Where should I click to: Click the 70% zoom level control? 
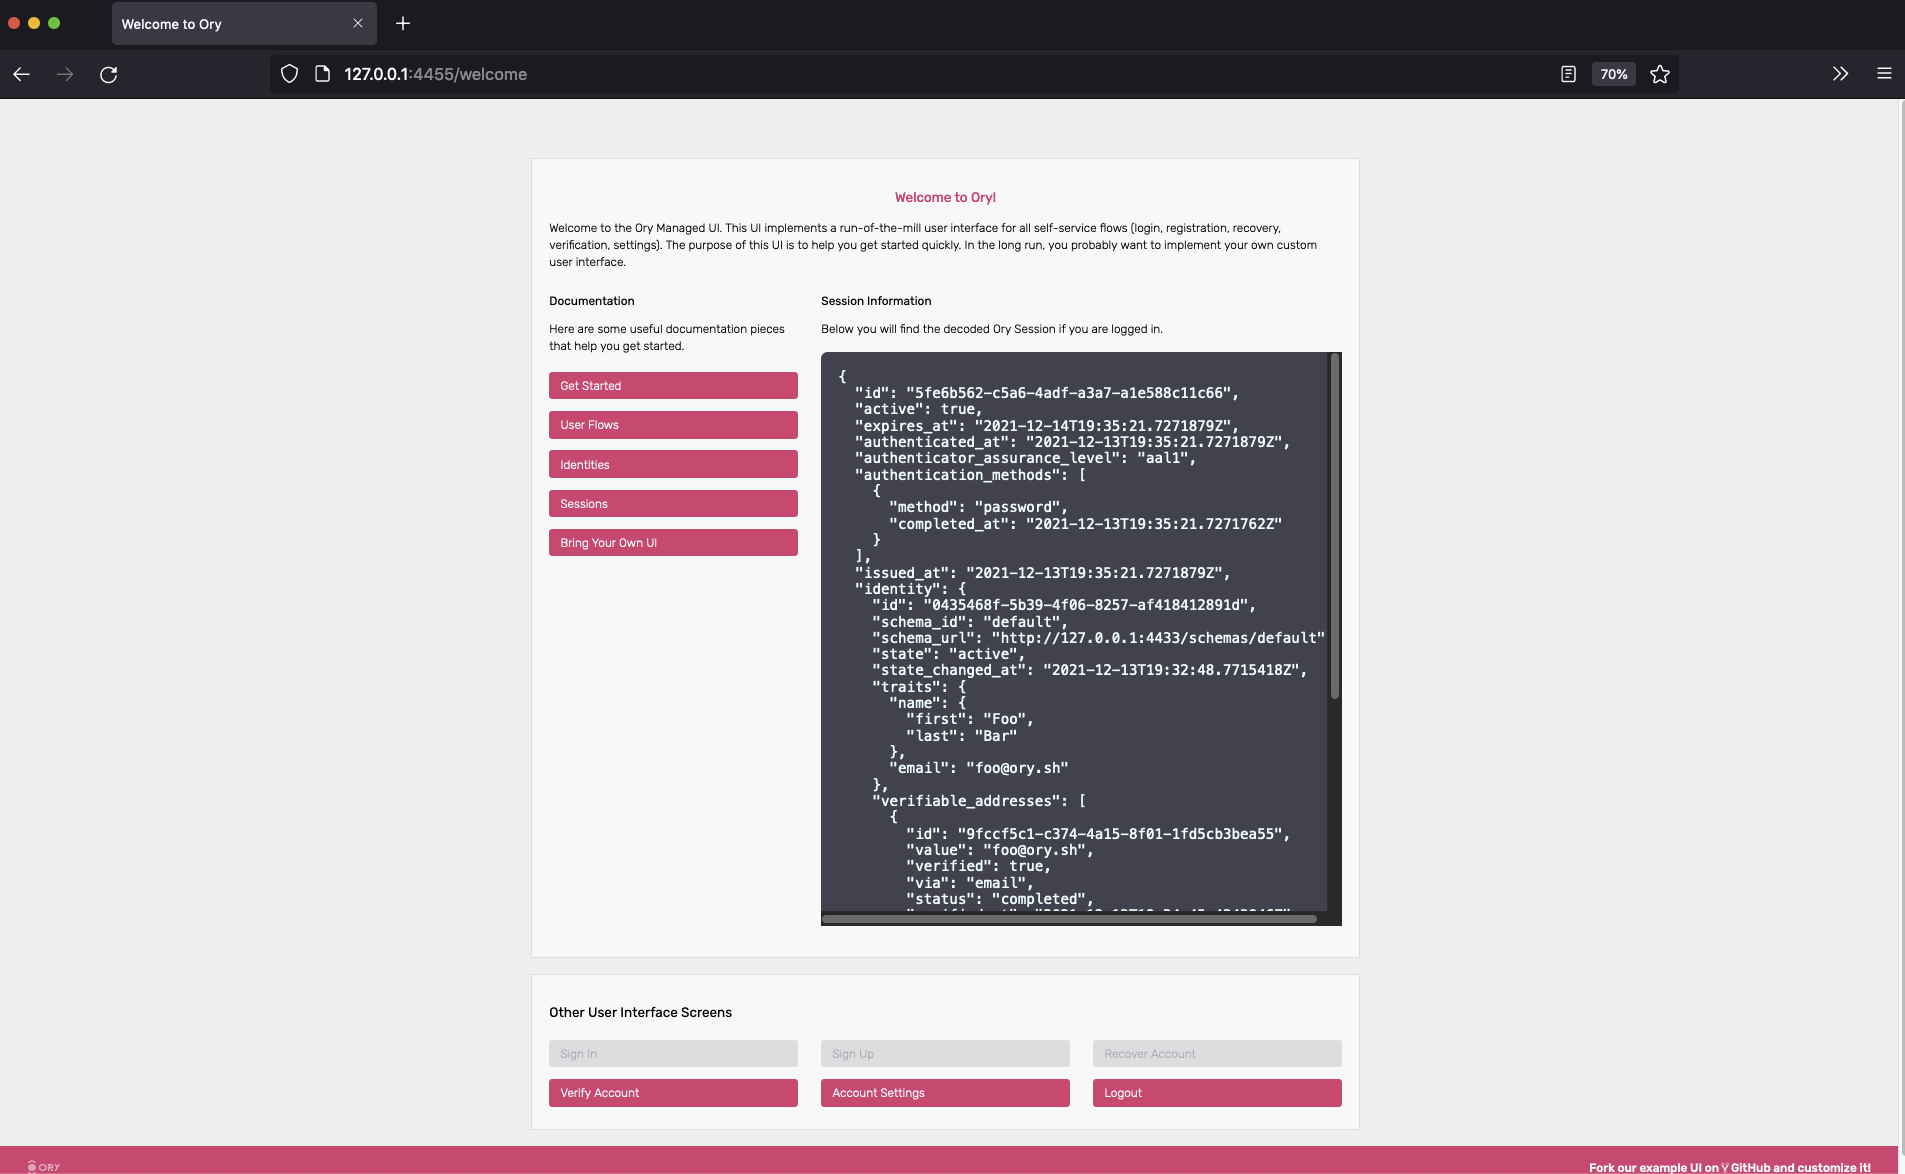tap(1613, 74)
